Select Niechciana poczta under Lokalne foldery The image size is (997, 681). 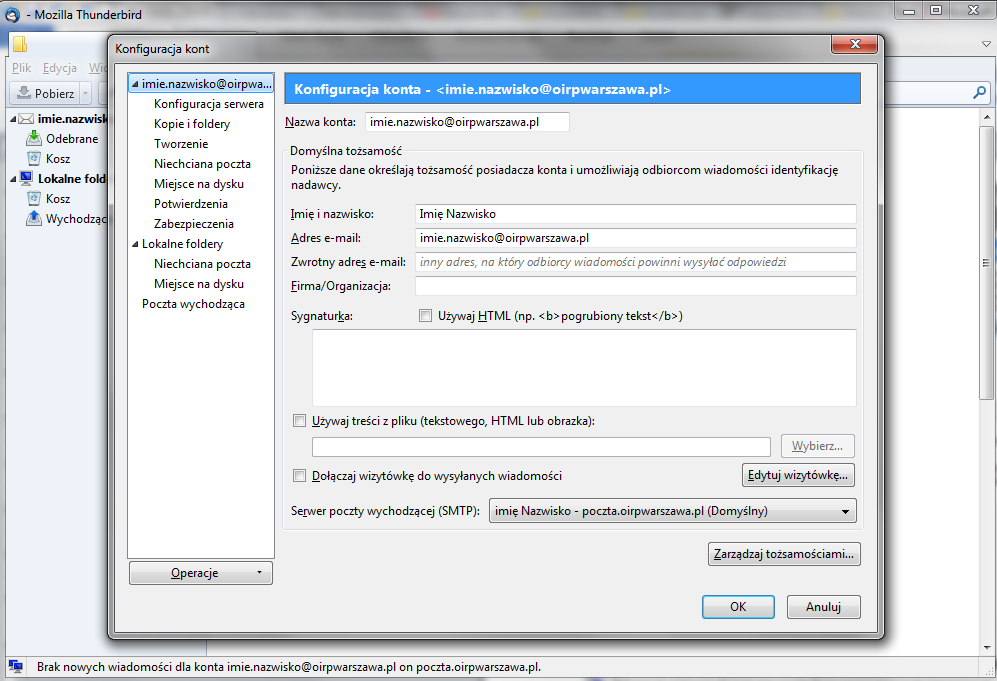pos(202,264)
